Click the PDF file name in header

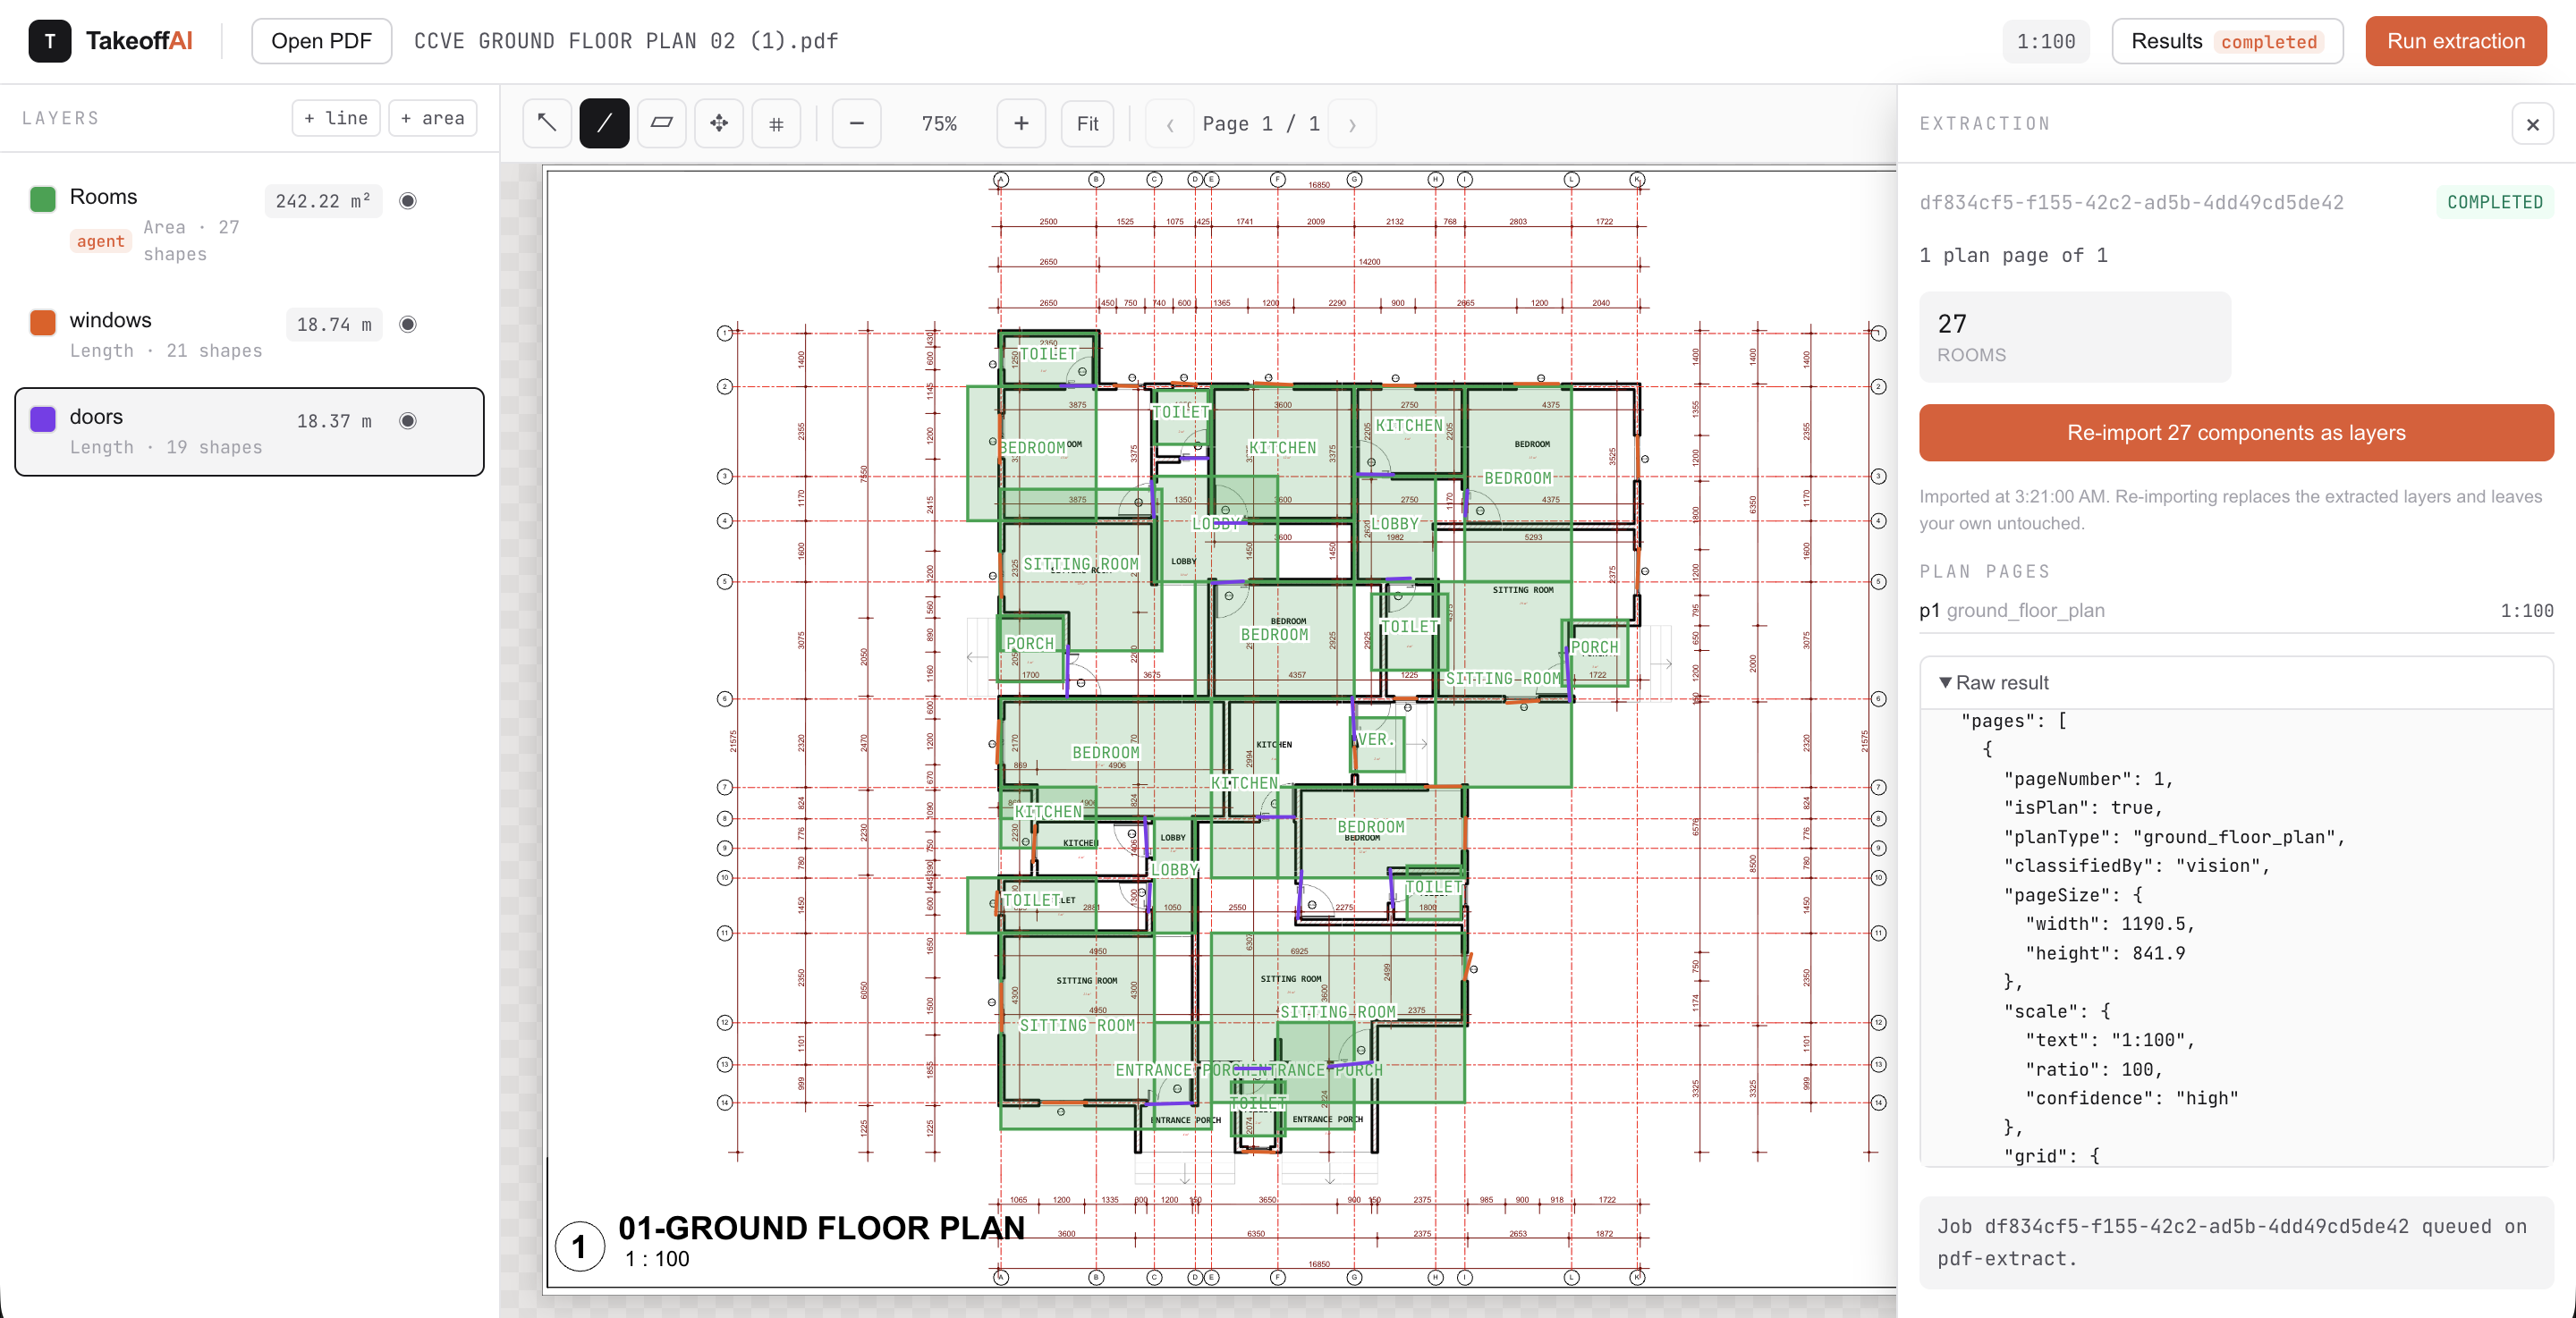point(626,41)
